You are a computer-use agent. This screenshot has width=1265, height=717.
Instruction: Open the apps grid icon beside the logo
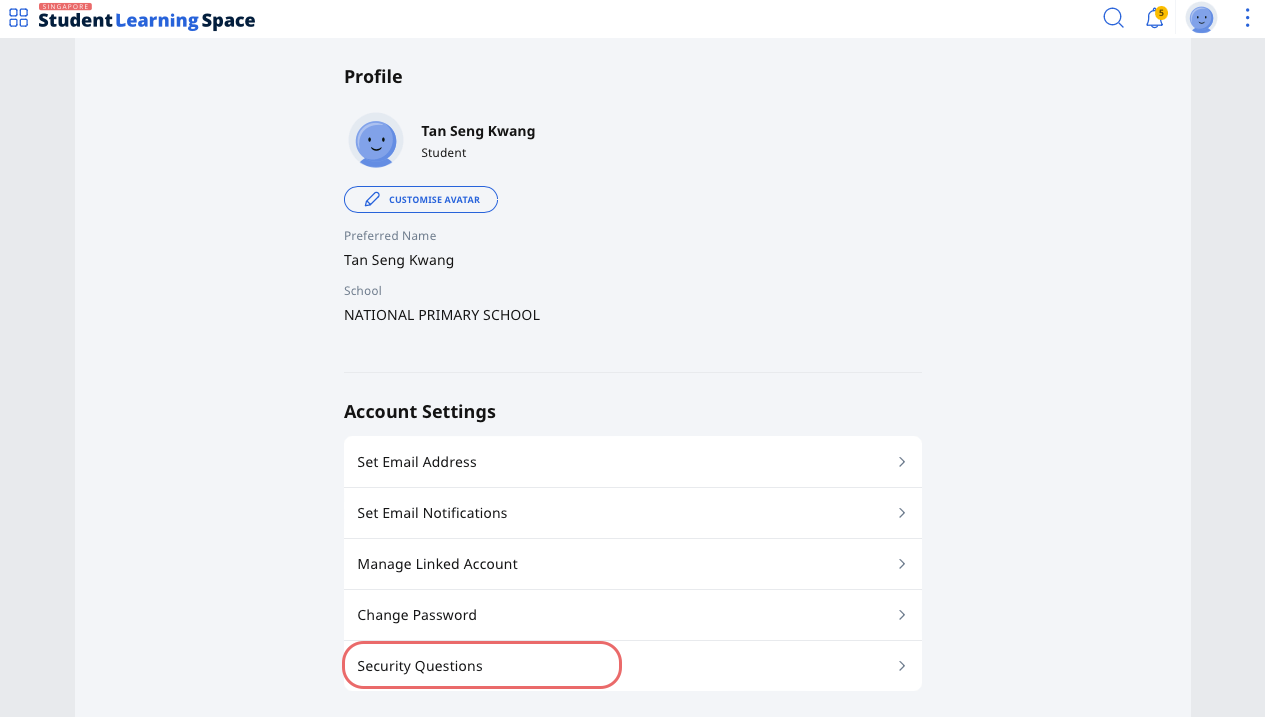pyautogui.click(x=18, y=18)
